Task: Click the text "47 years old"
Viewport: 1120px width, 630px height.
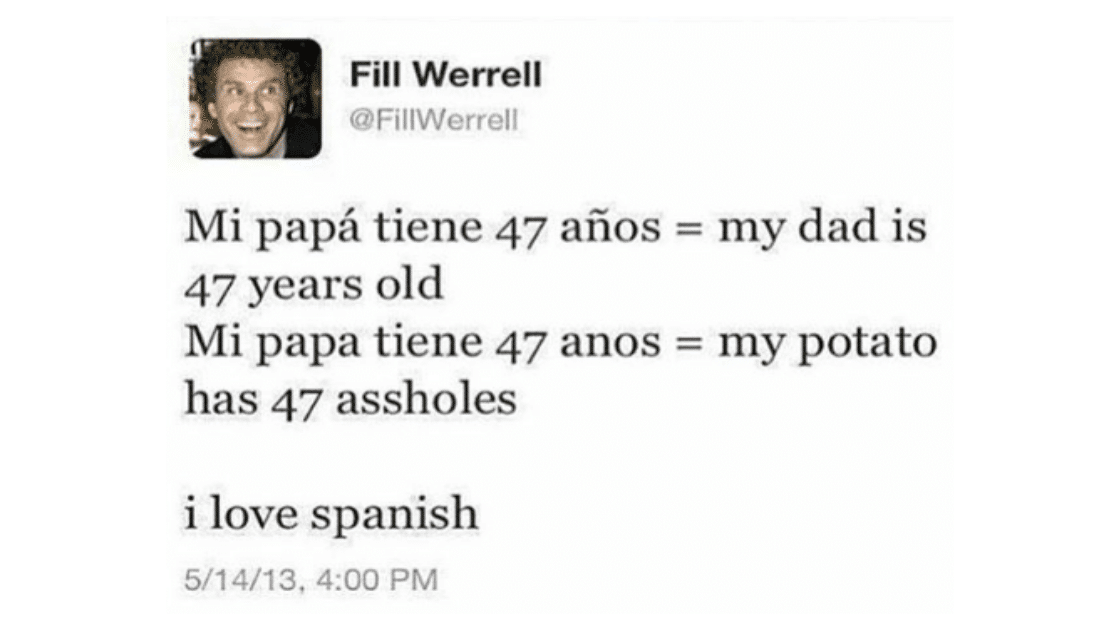Action: coord(314,286)
